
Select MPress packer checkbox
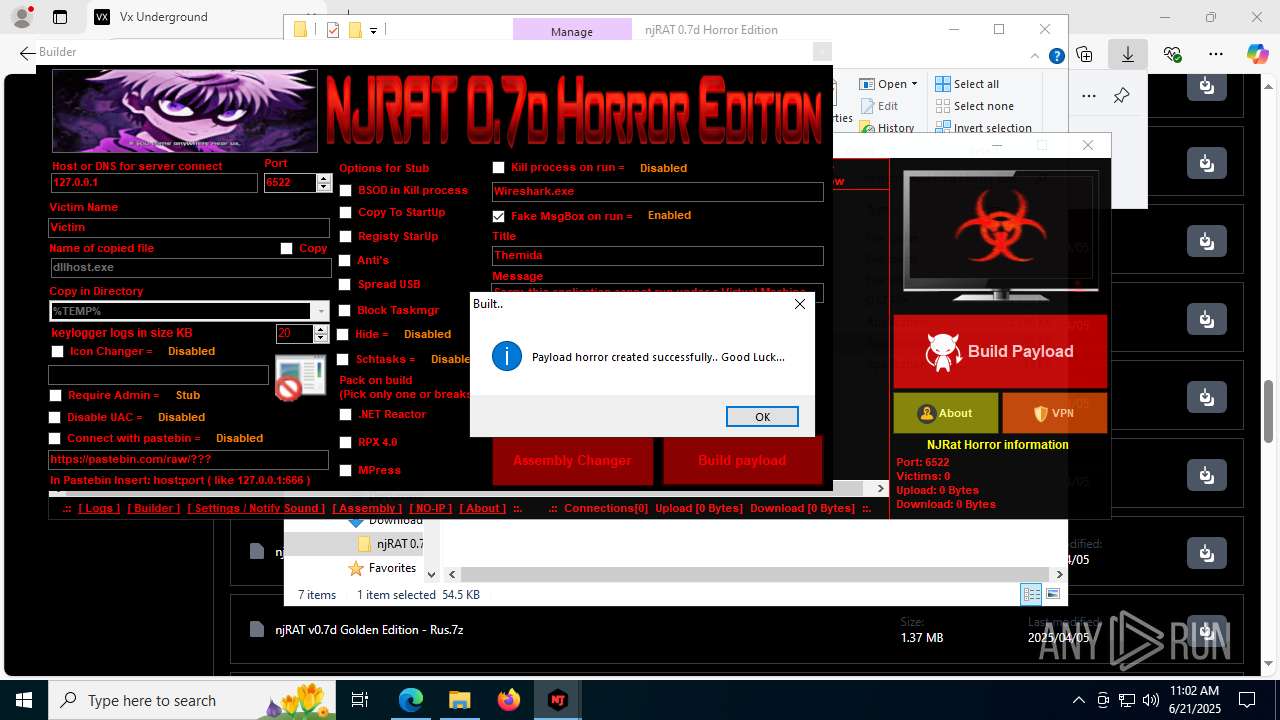coord(345,470)
